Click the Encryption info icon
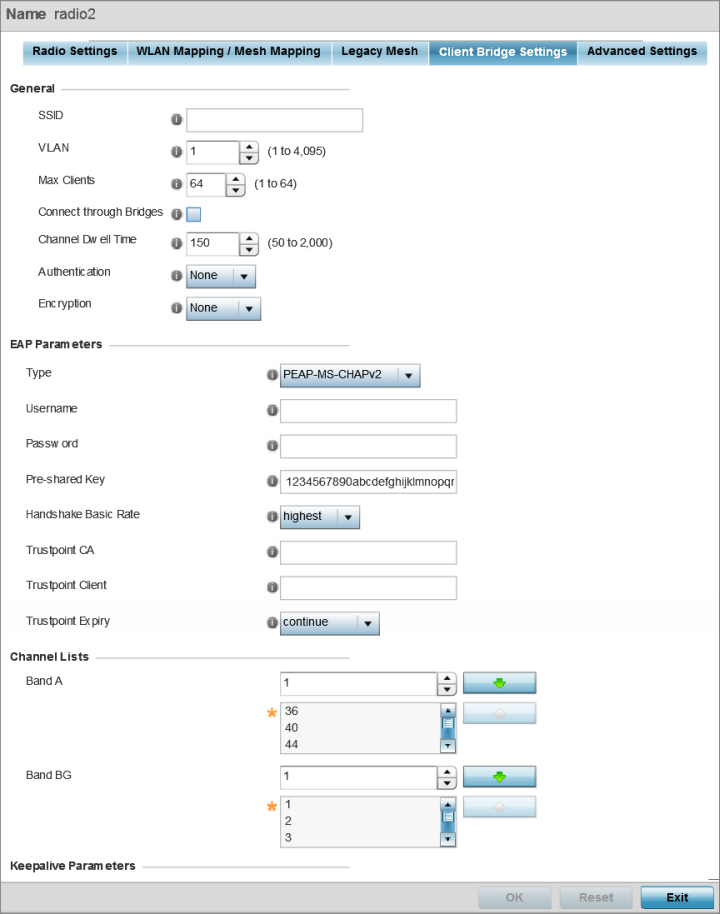 point(177,308)
